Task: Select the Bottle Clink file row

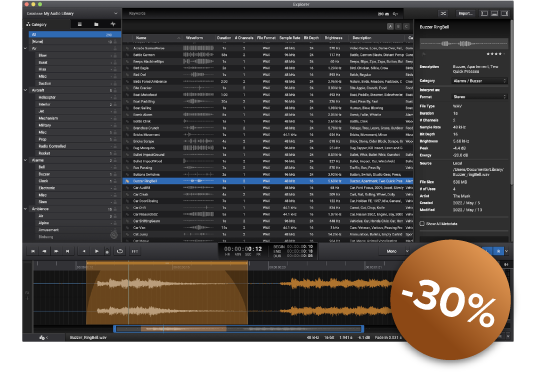Action: 268,121
